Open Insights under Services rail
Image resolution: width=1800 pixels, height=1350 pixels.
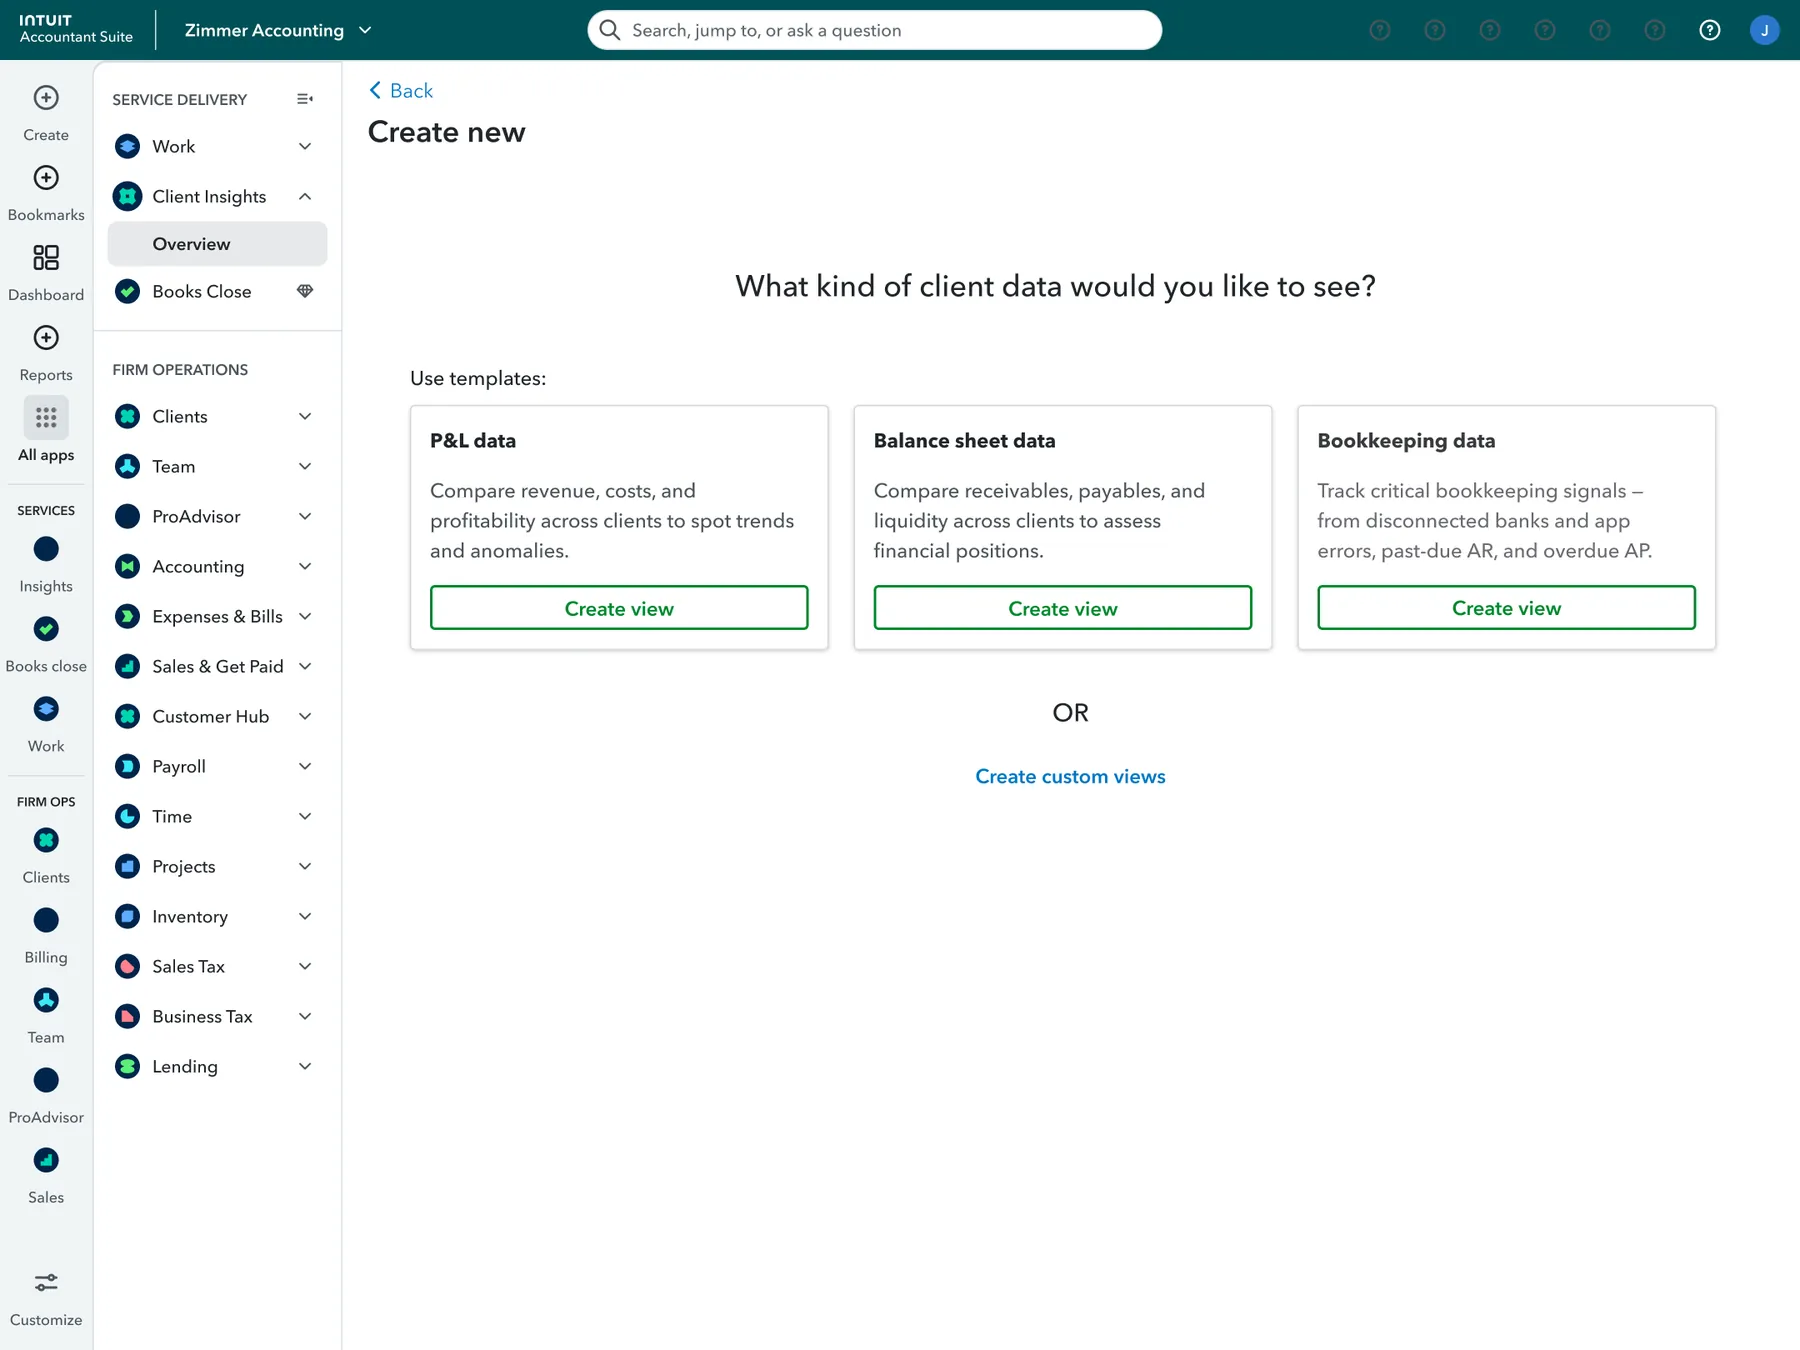click(46, 549)
